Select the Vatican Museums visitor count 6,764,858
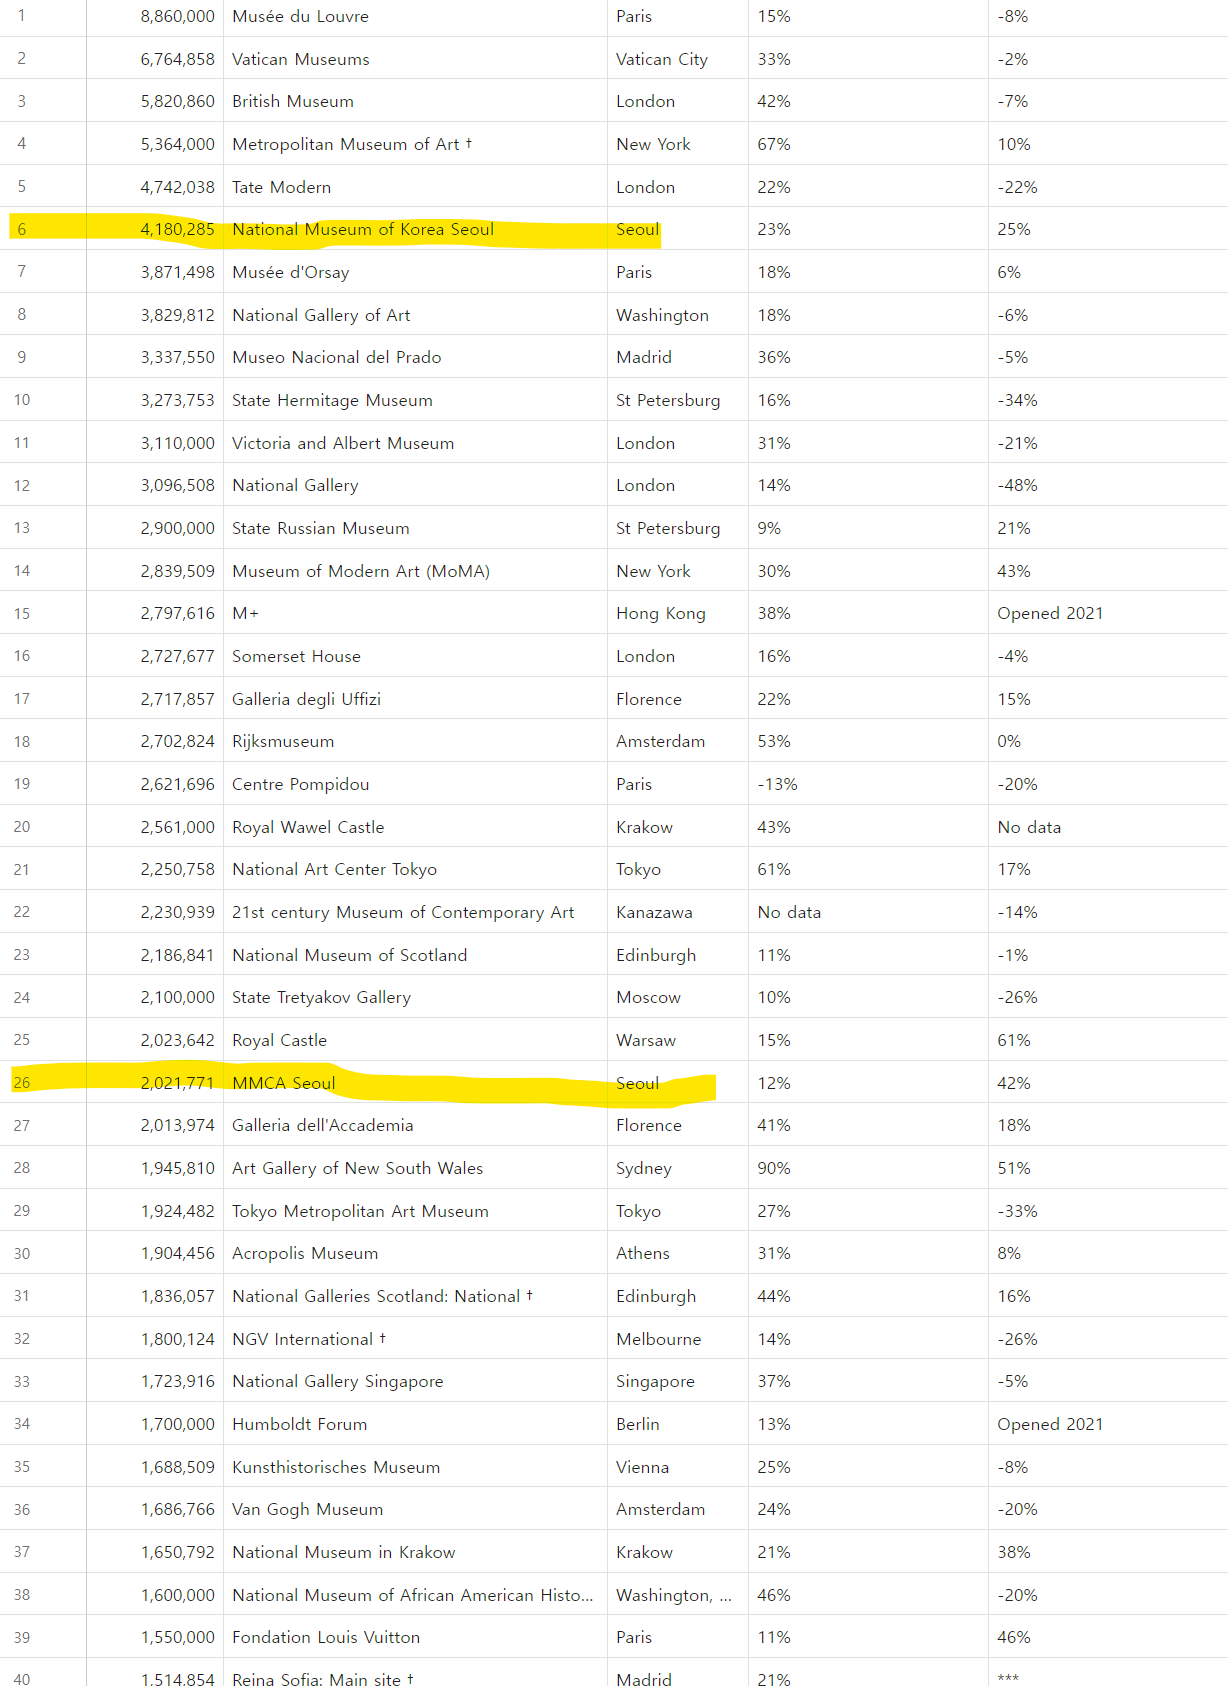Image resolution: width=1228 pixels, height=1686 pixels. point(177,60)
